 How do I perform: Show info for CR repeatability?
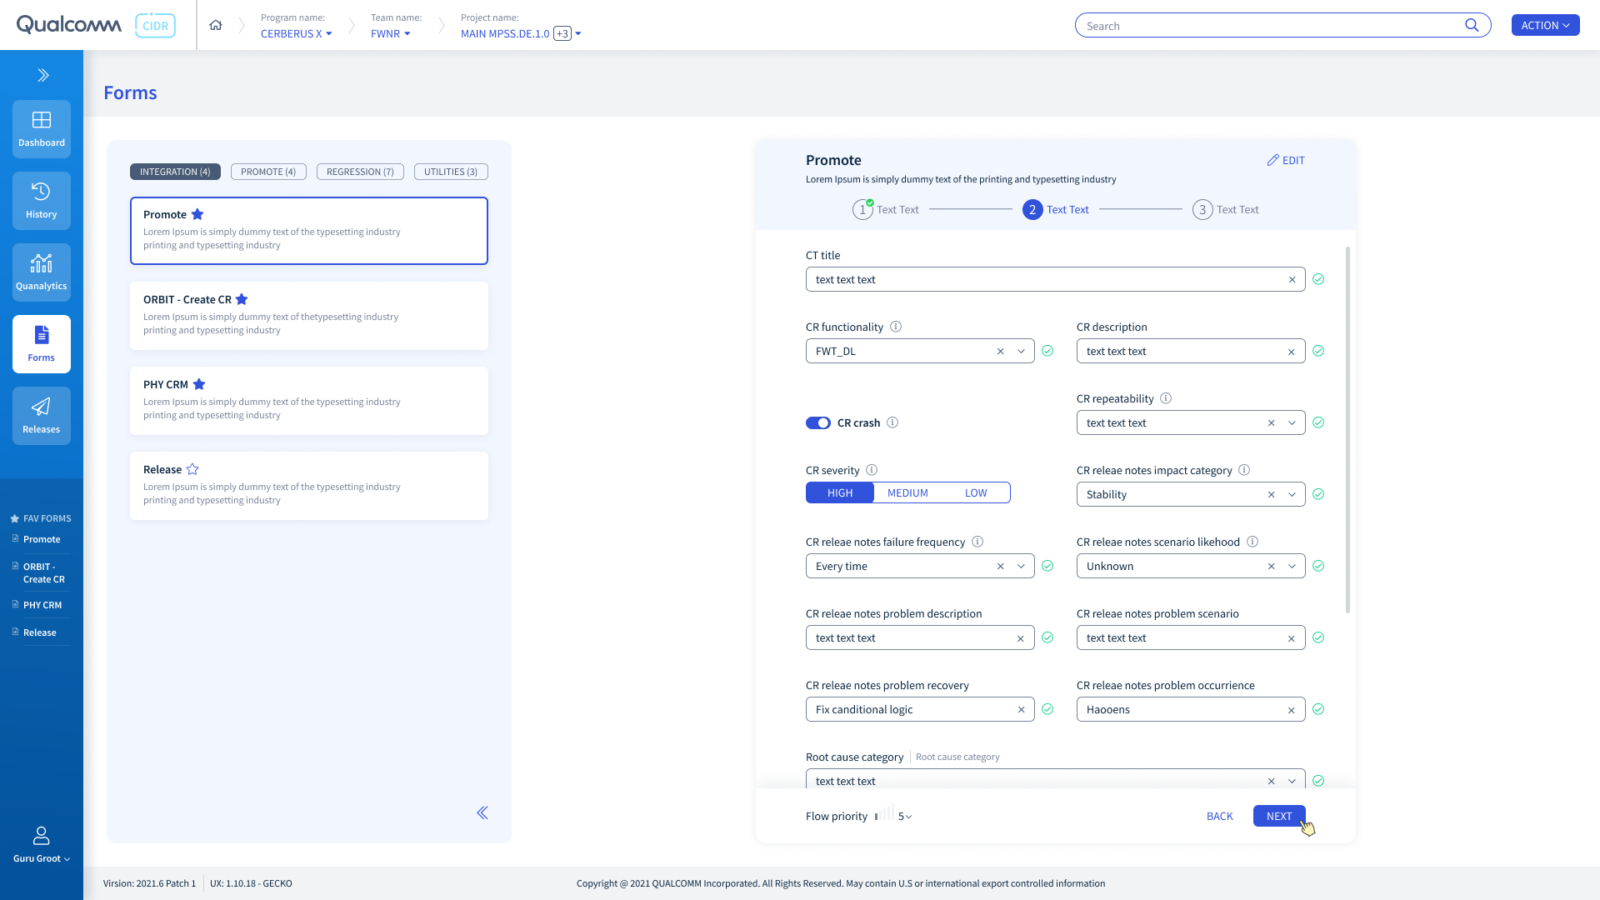1166,398
